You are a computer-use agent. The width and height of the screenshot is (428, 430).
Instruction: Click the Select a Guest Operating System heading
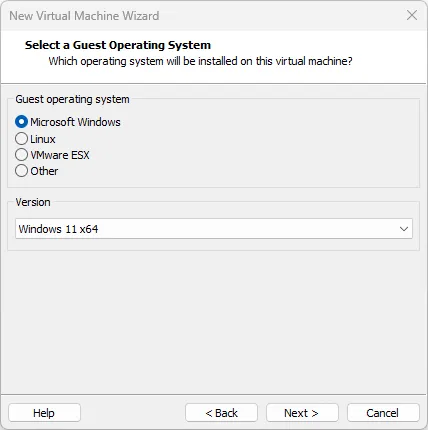pos(118,45)
